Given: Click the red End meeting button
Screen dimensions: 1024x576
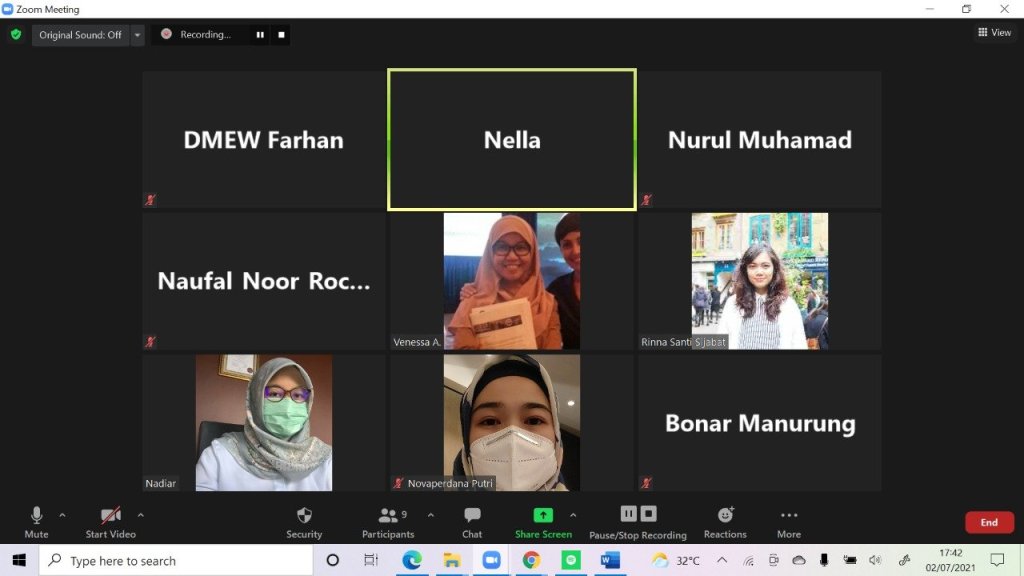Looking at the screenshot, I should coord(988,522).
